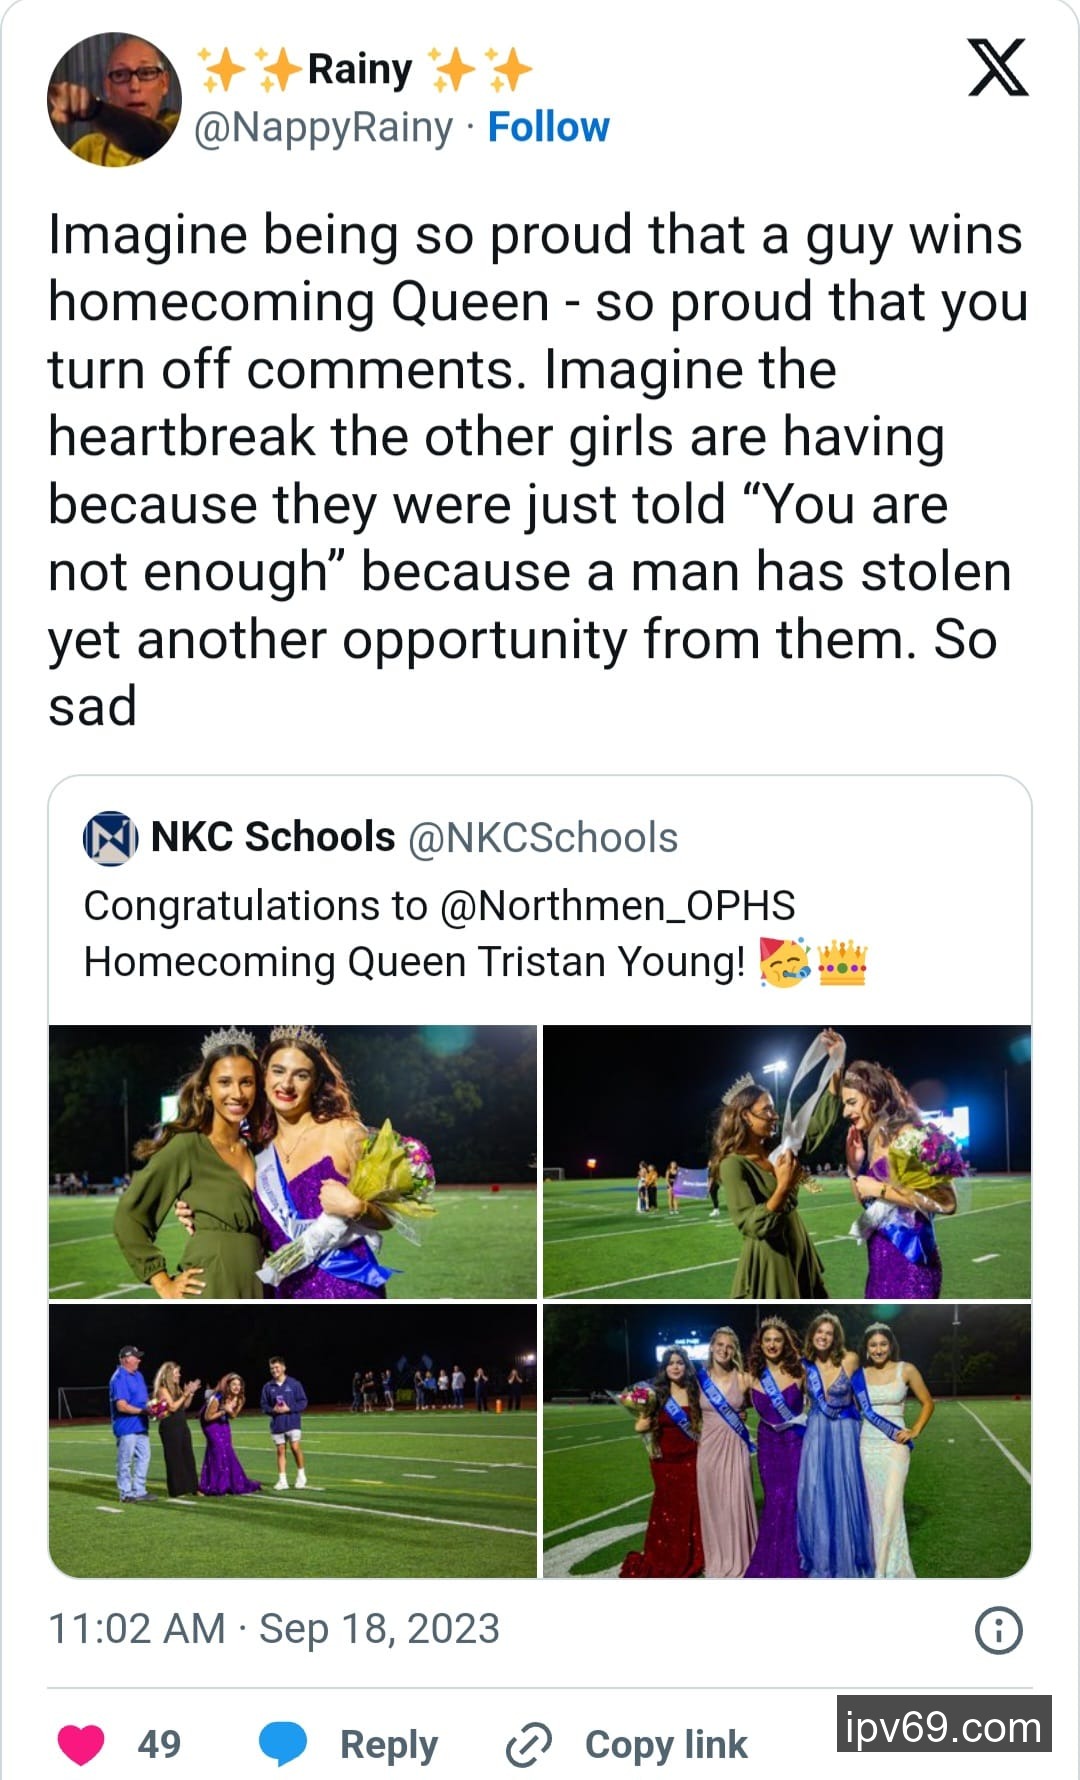Screen dimensions: 1080x1780
Task: Open the @NKCSchools handle
Action: click(542, 838)
